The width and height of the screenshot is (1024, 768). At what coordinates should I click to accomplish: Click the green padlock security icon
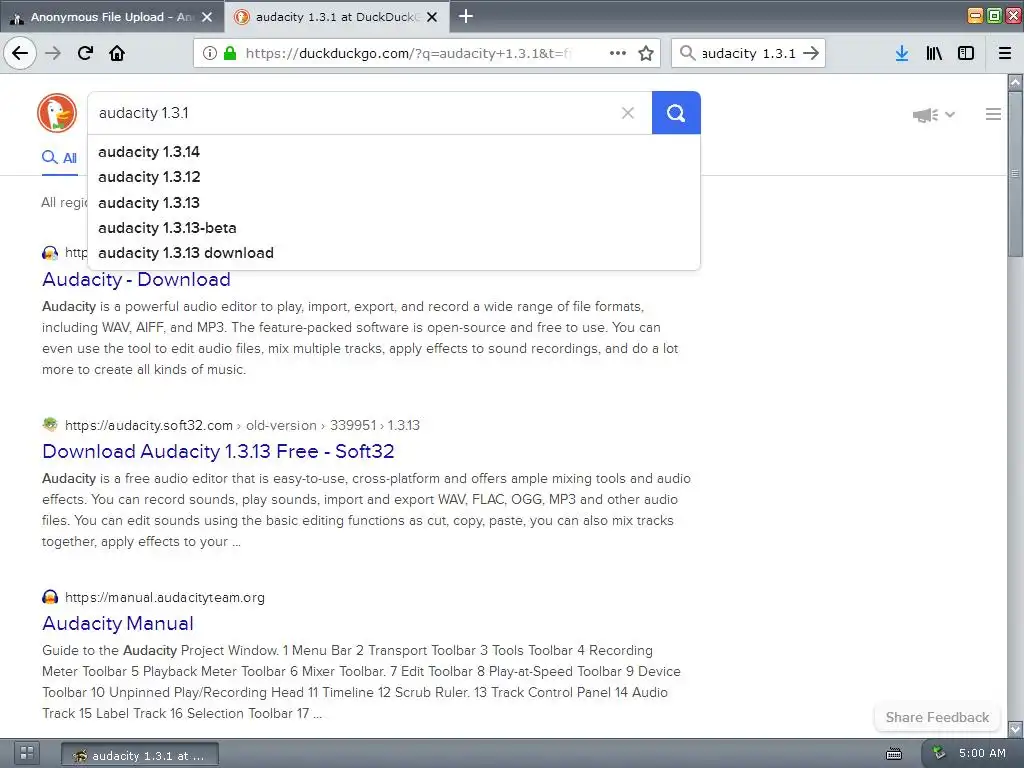[x=230, y=53]
